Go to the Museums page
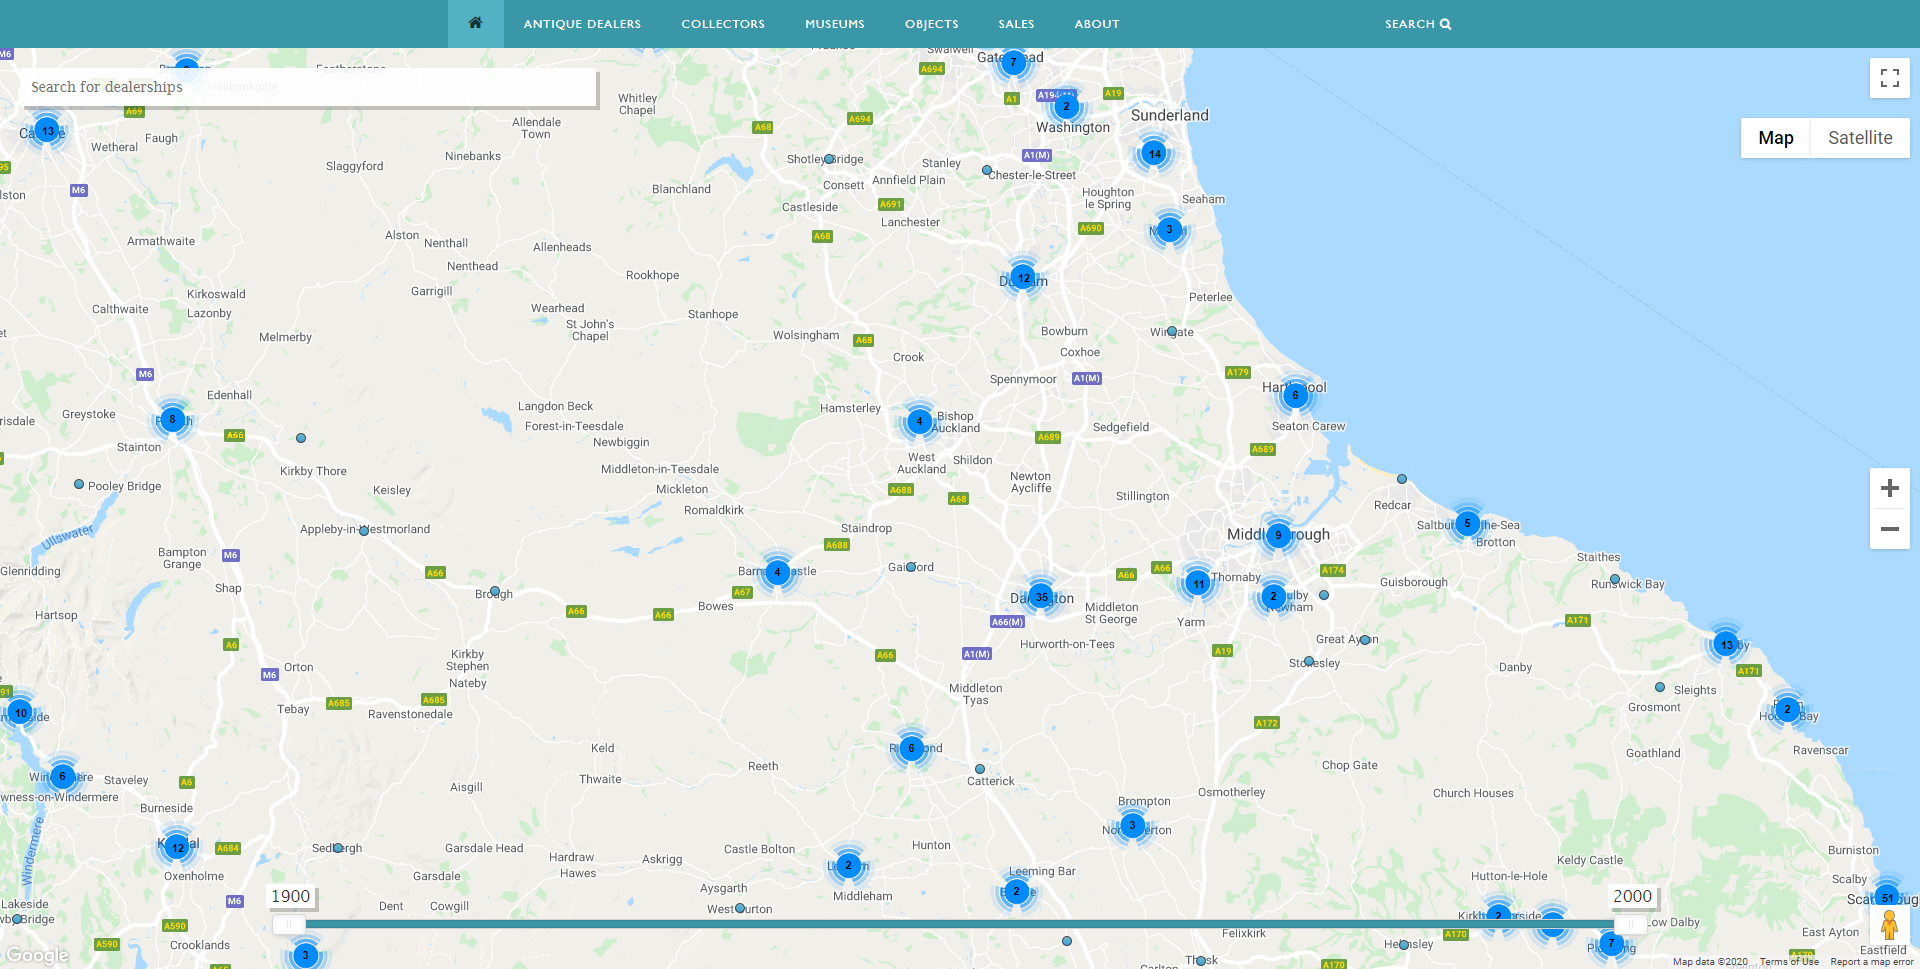The height and width of the screenshot is (969, 1920). click(x=834, y=24)
